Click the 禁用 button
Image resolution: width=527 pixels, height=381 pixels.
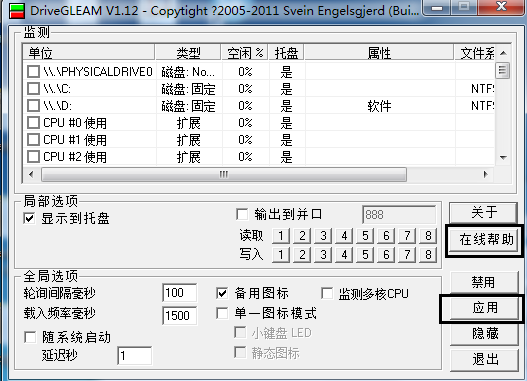483,282
